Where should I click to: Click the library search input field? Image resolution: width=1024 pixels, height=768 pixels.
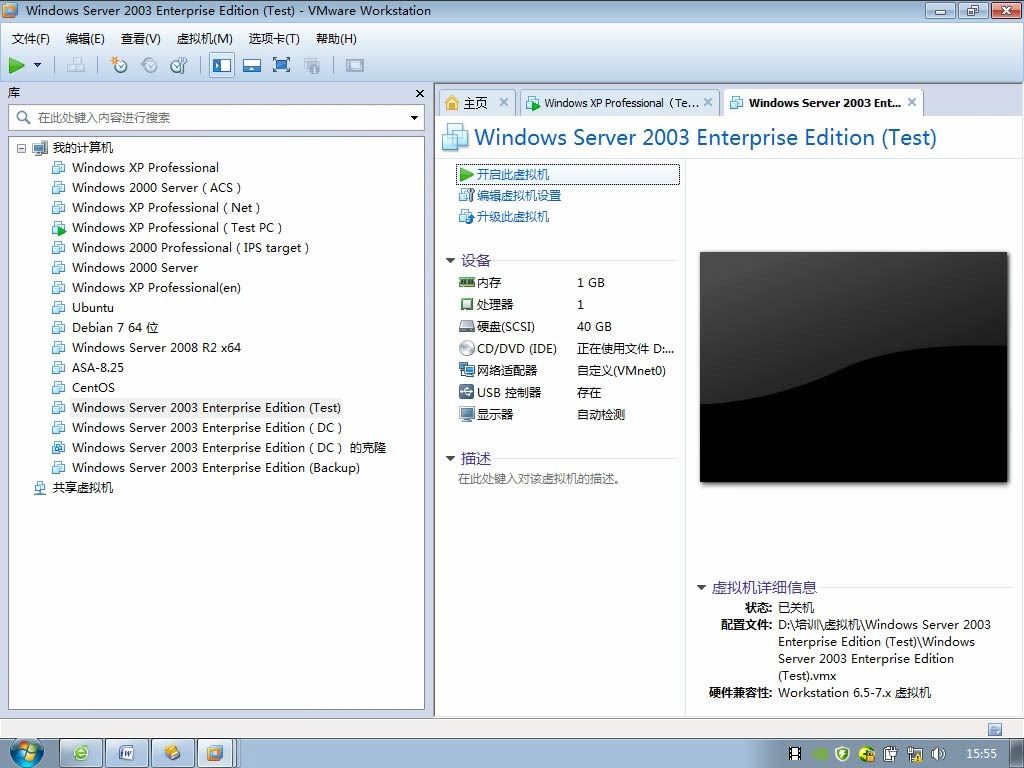pyautogui.click(x=216, y=118)
